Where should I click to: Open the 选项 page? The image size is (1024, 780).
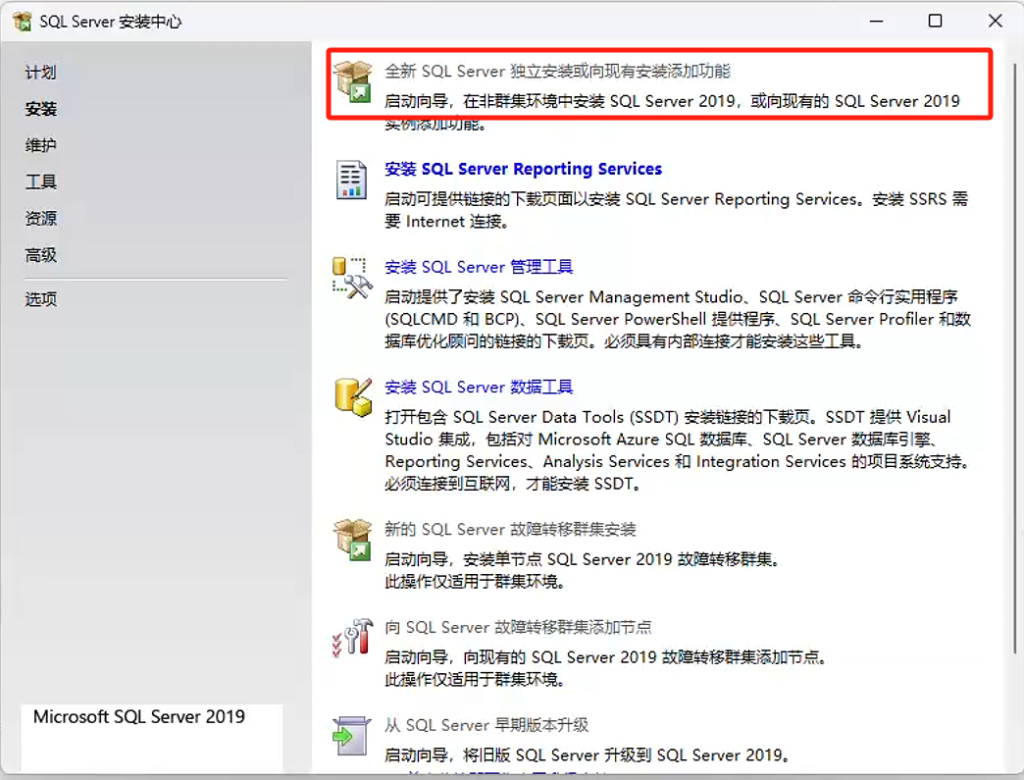coord(40,299)
